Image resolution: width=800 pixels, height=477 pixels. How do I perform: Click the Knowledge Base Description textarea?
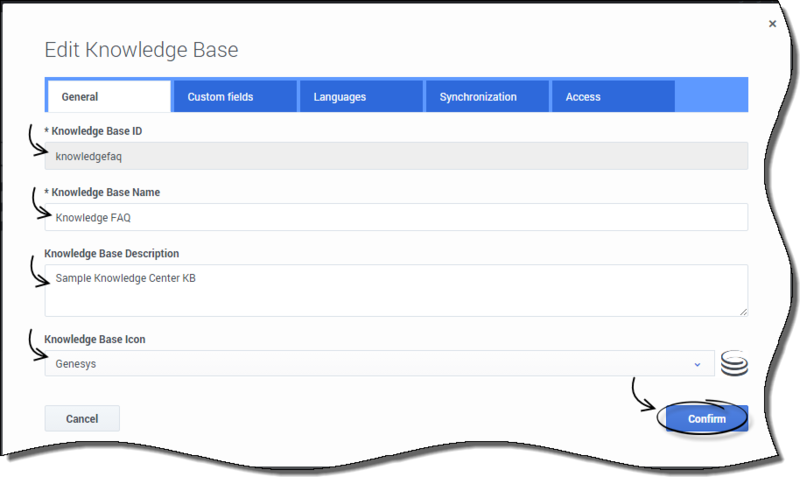(396, 290)
